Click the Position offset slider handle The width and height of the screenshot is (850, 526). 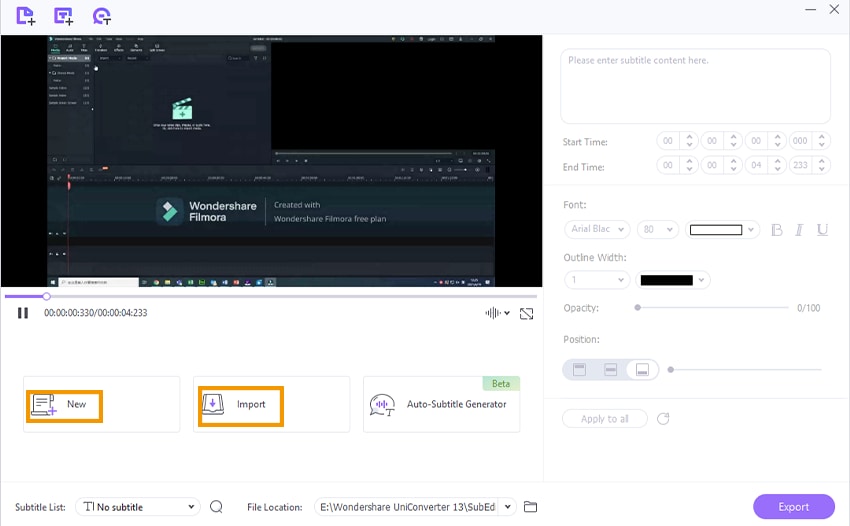point(671,370)
